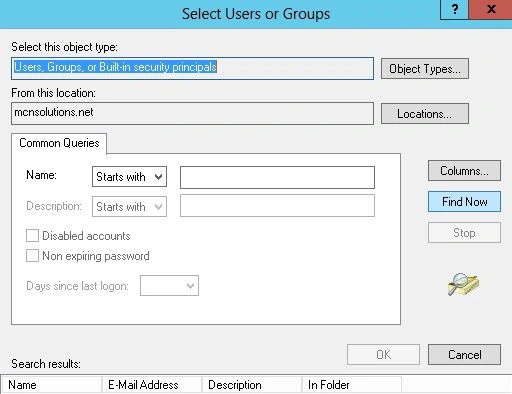Sort results by In Folder column
This screenshot has width=512, height=394.
tap(352, 385)
